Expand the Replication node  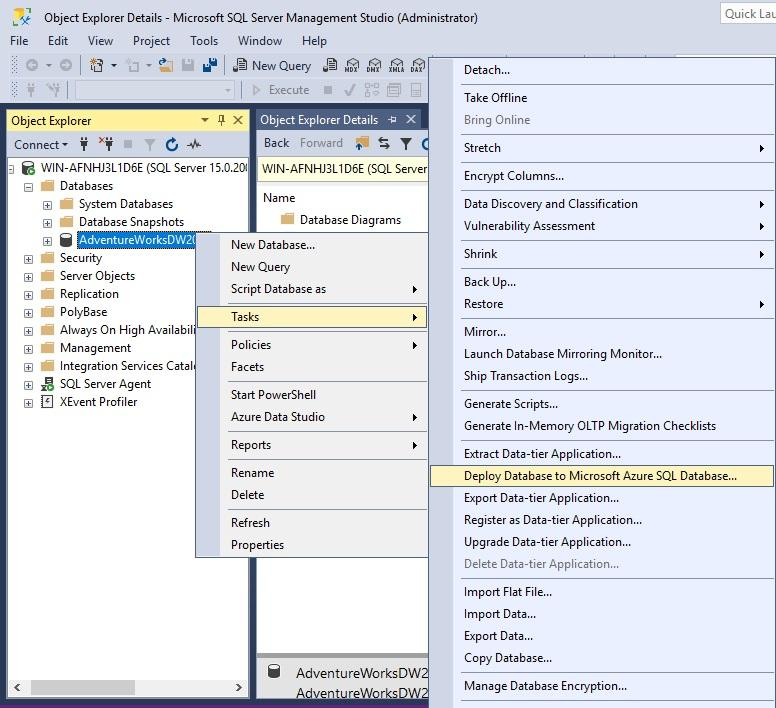click(x=29, y=295)
